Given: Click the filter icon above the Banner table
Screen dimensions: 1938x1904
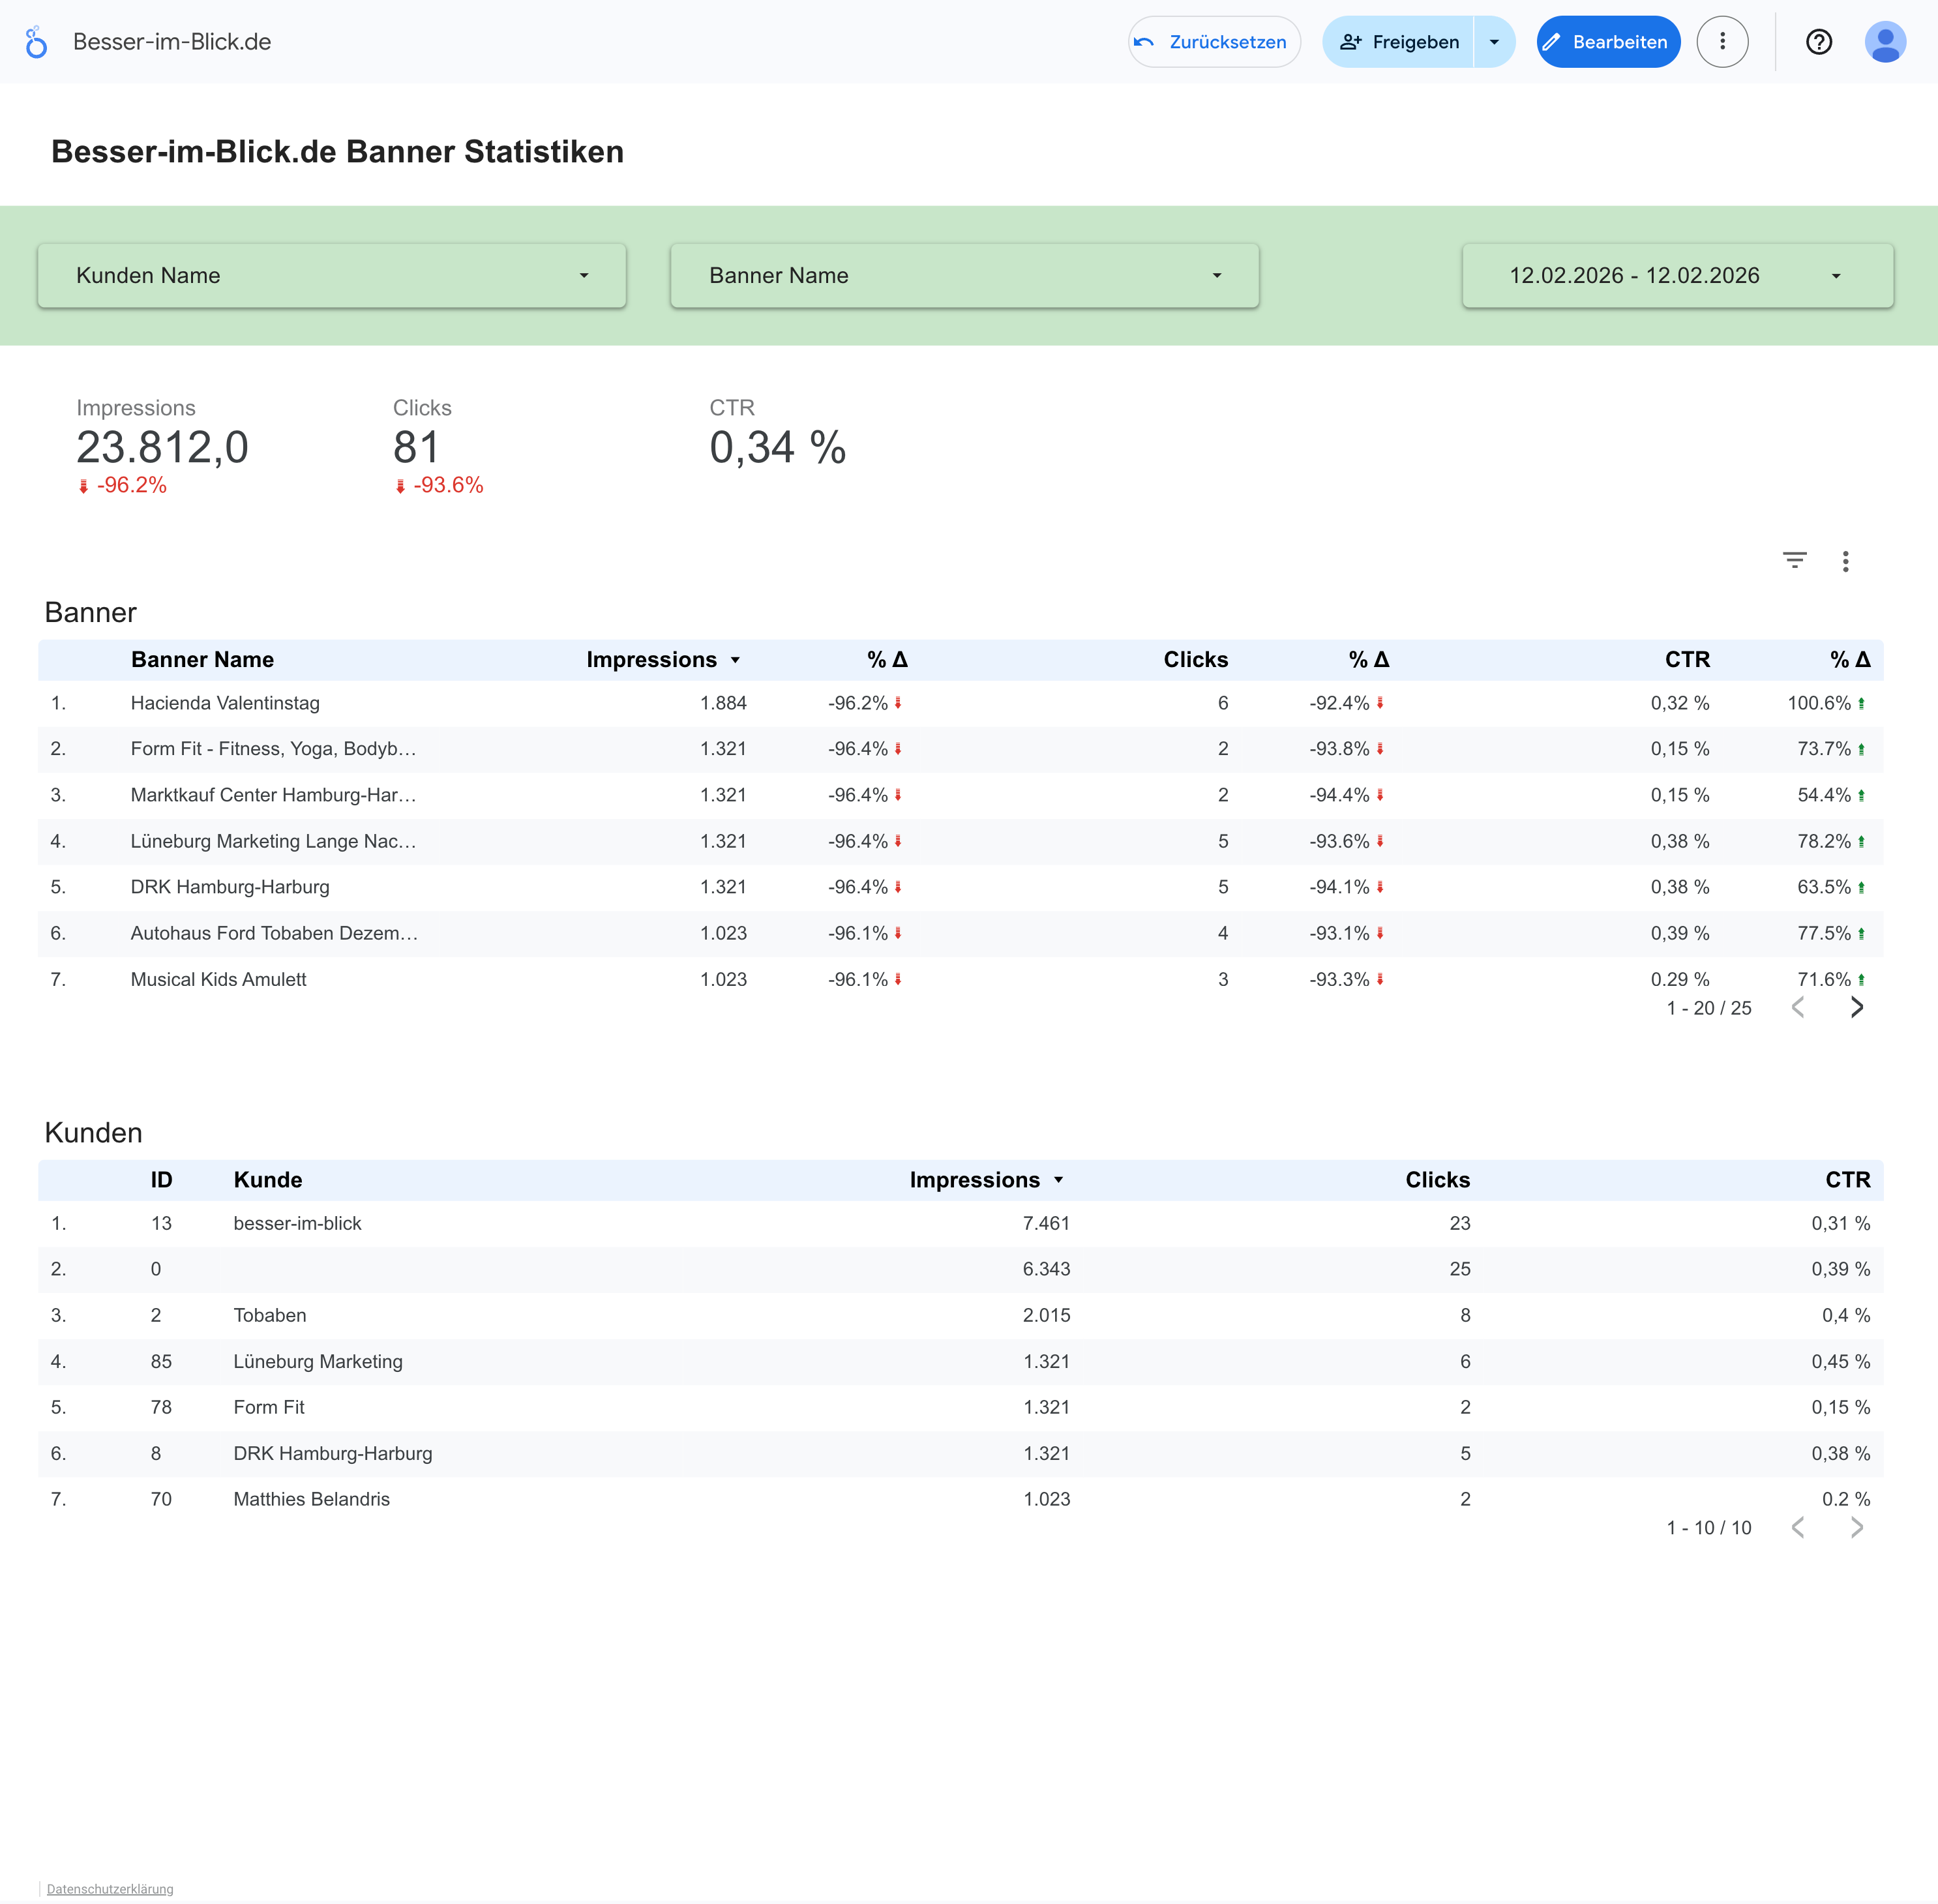Looking at the screenshot, I should [1794, 561].
